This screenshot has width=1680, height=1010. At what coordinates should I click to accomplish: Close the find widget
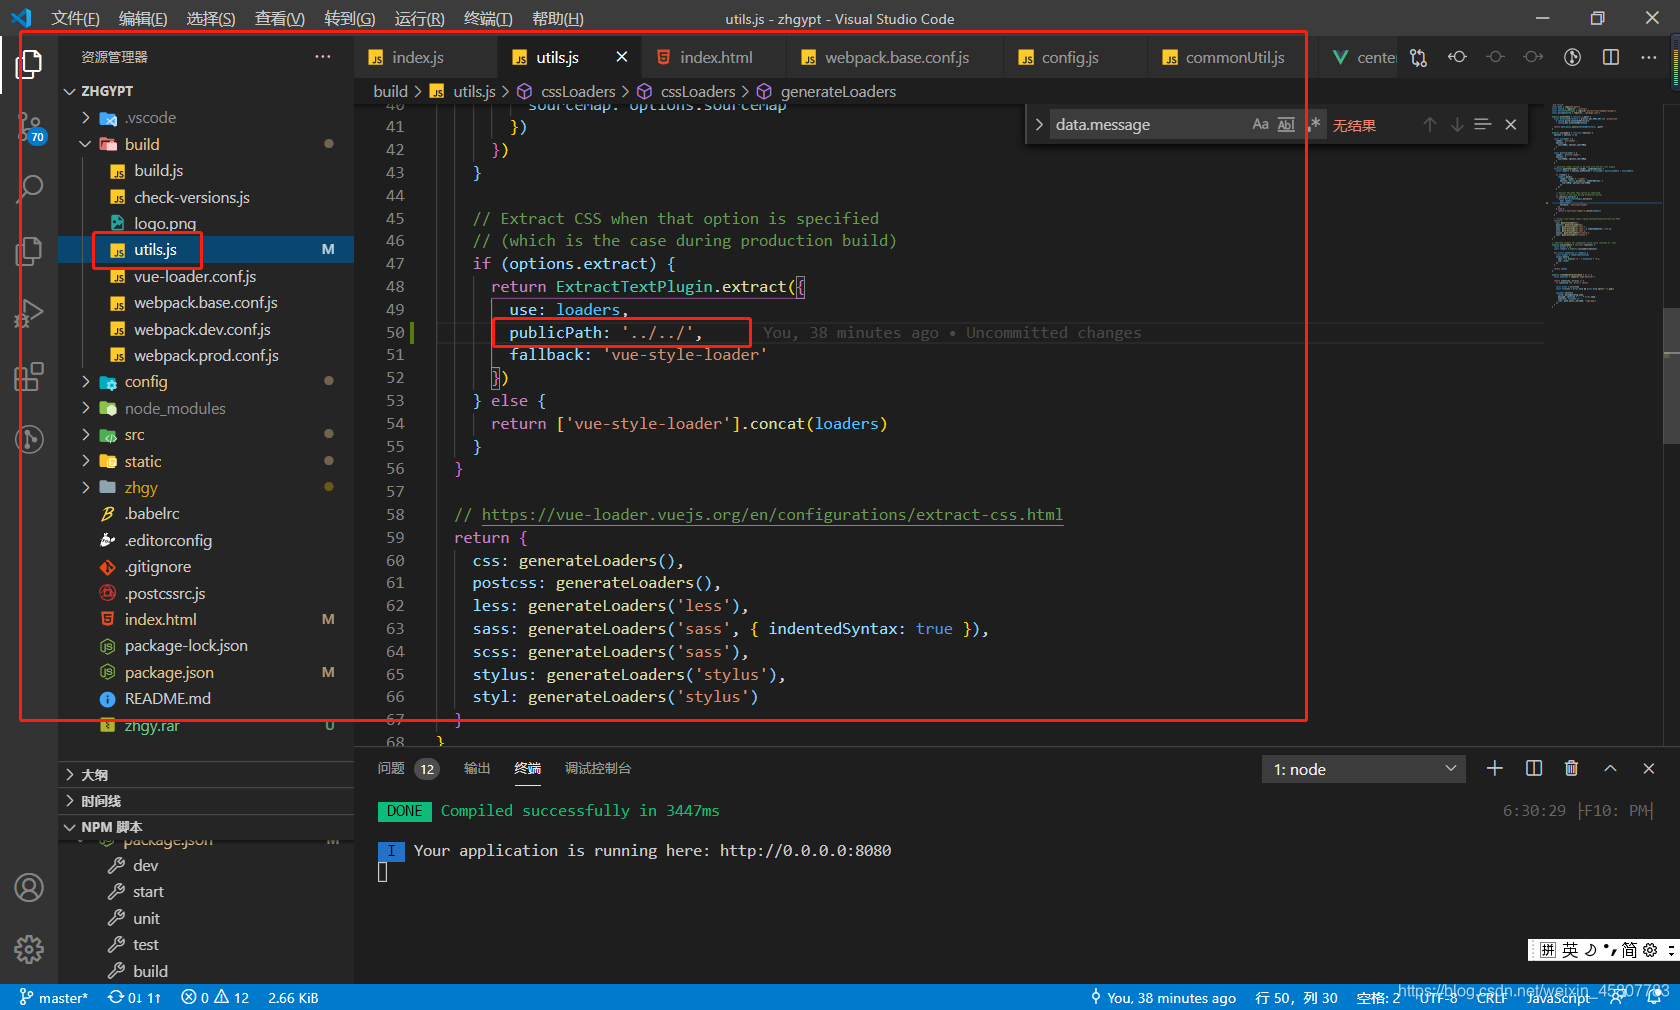(1511, 125)
